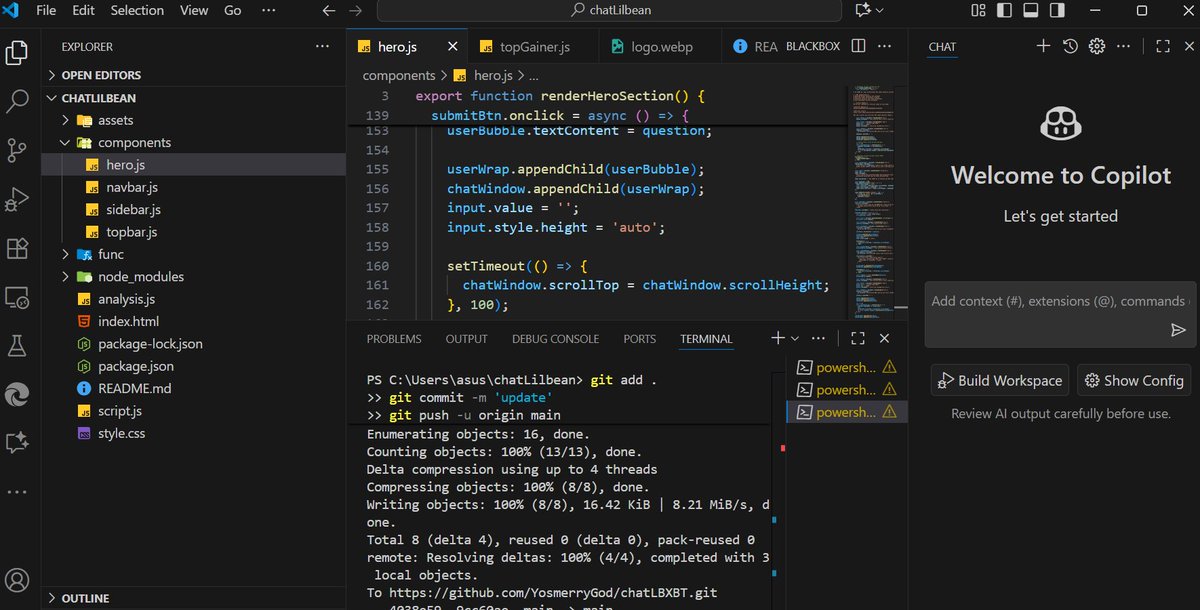Go forward with the navigation arrow
Image resolution: width=1200 pixels, height=610 pixels.
pyautogui.click(x=355, y=10)
